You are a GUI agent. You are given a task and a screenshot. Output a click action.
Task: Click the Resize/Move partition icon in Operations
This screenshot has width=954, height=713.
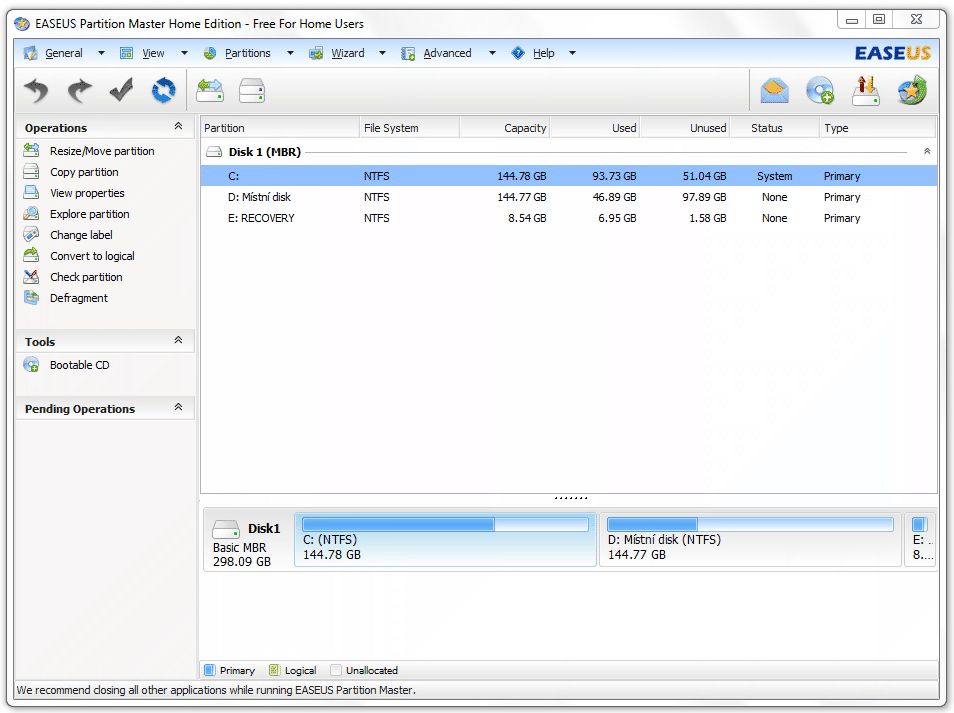(31, 150)
